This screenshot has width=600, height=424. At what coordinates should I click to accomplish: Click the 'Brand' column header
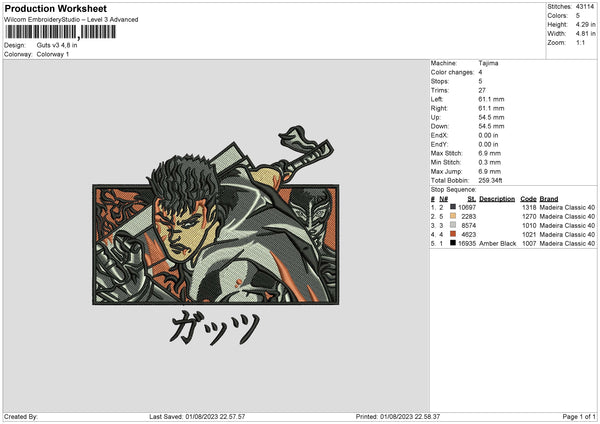[x=549, y=199]
